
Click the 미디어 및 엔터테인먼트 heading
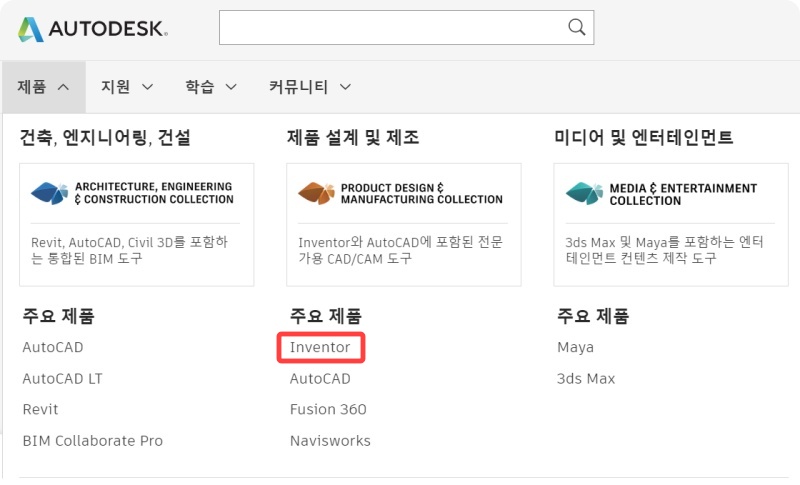pos(644,137)
